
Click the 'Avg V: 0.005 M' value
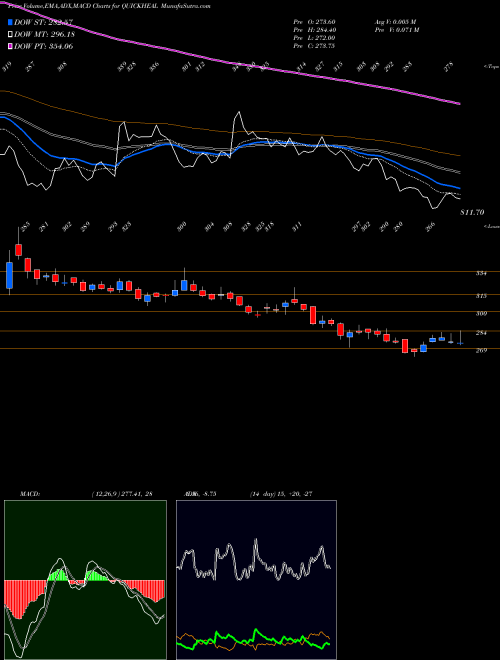point(395,22)
